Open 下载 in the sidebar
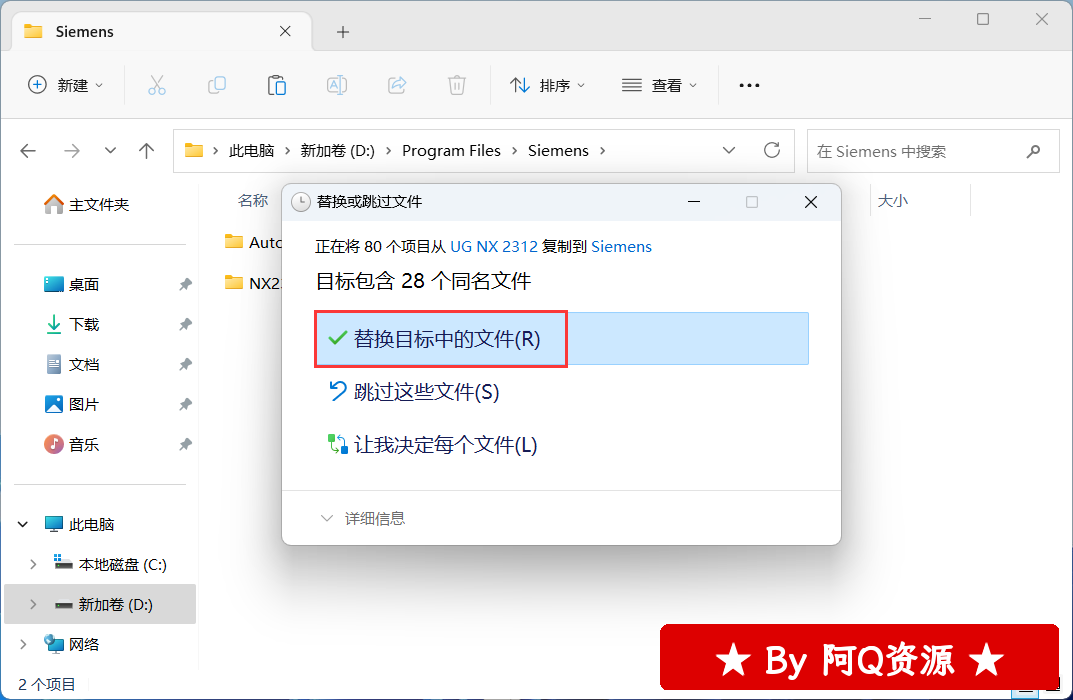1073x700 pixels. [x=84, y=324]
